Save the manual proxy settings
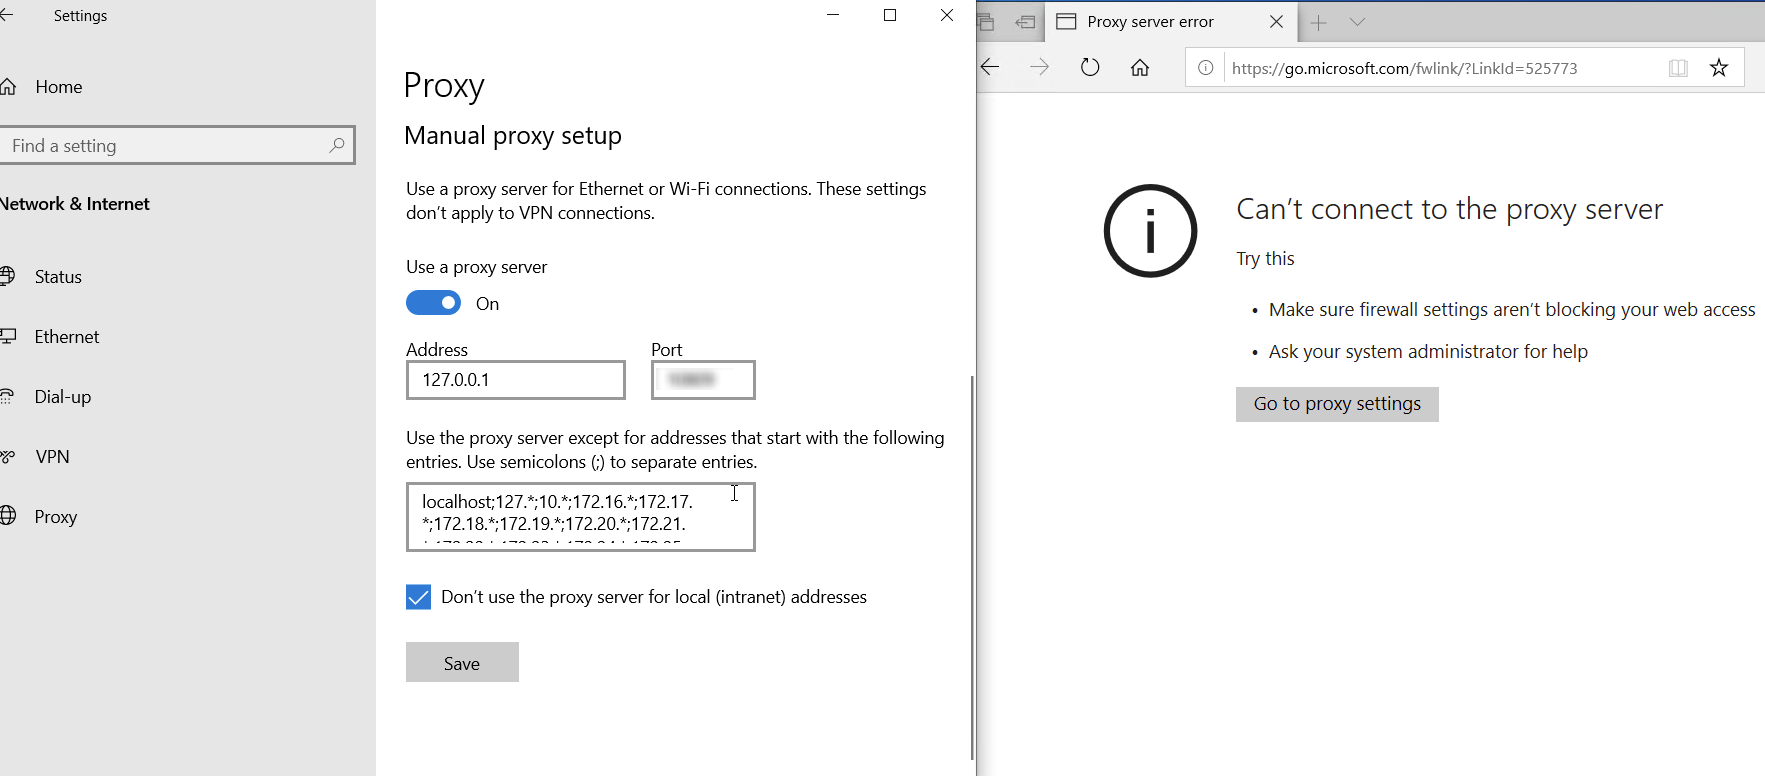The image size is (1765, 776). click(x=462, y=663)
